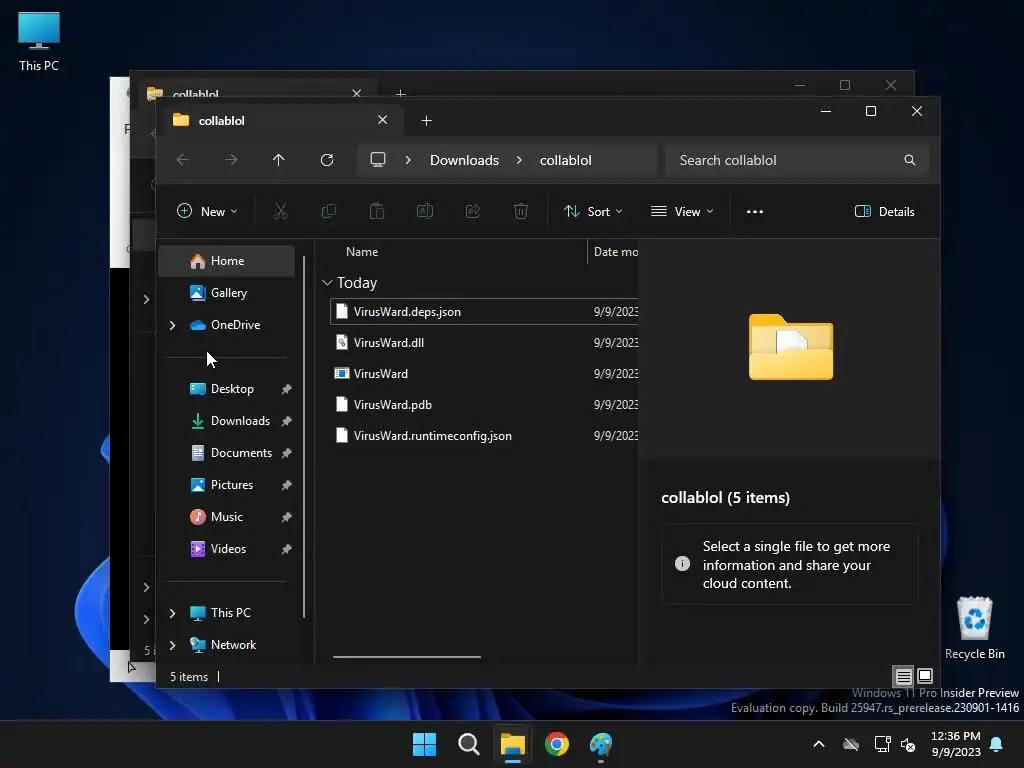
Task: Go back with the left arrow
Action: point(183,160)
